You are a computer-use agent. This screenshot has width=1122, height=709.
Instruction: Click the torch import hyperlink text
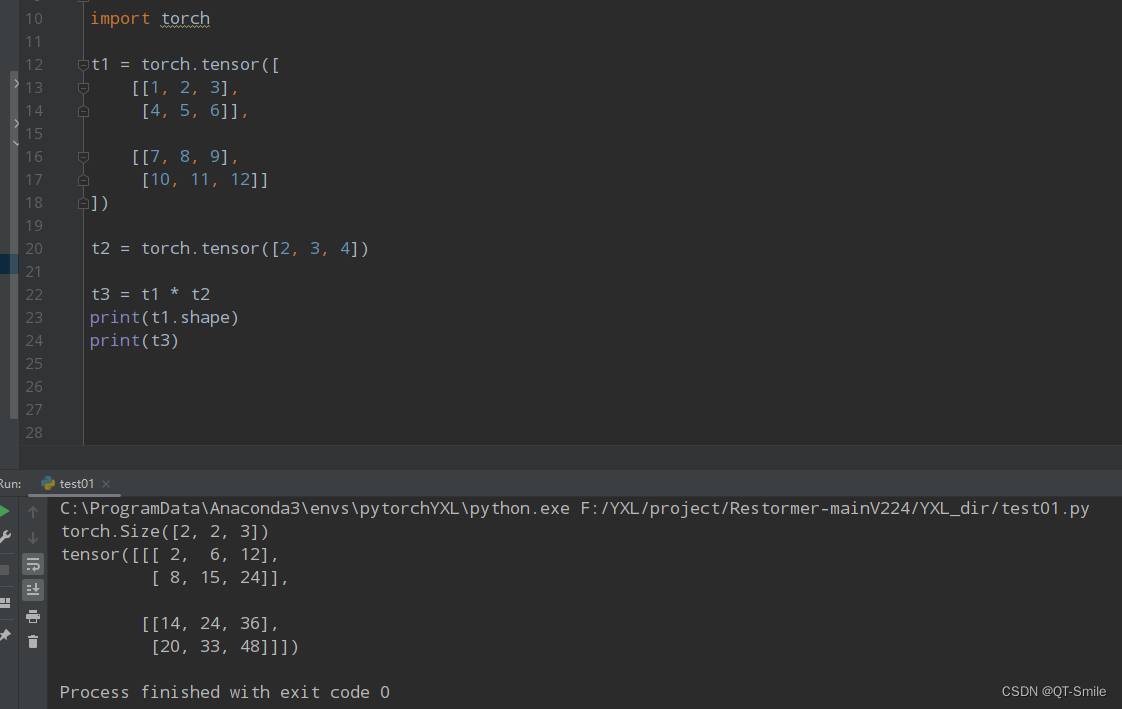185,18
